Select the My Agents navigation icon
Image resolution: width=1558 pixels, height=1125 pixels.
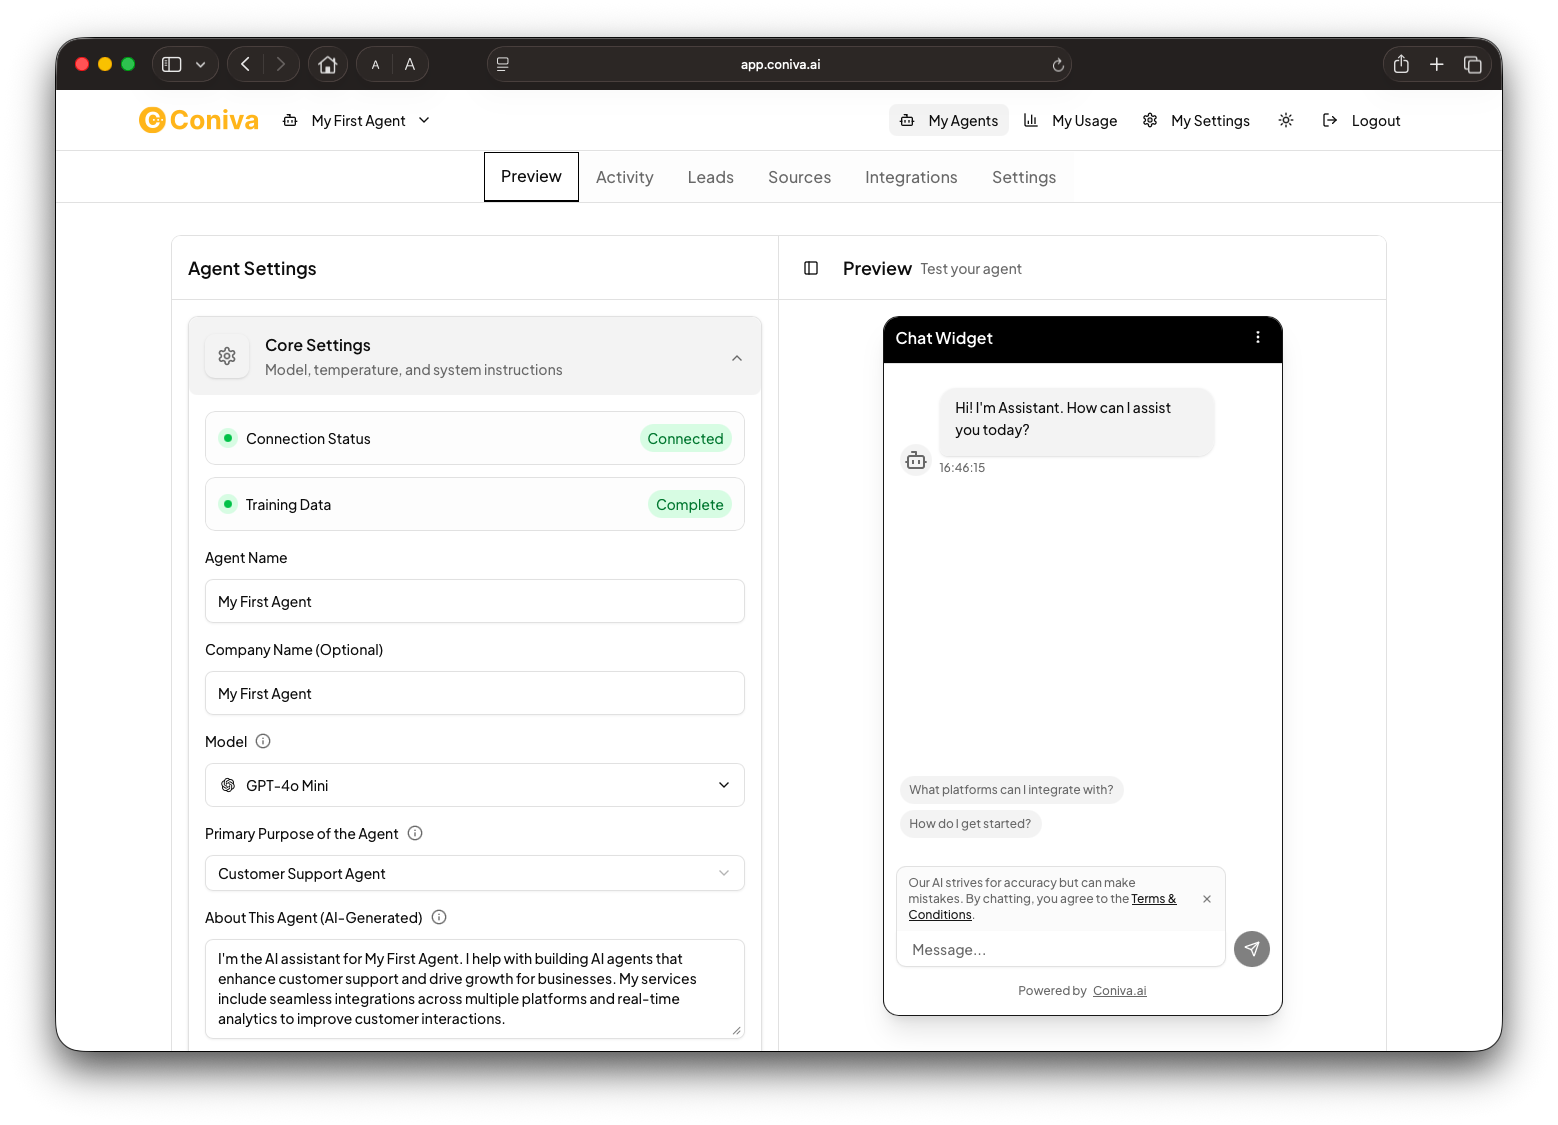(907, 120)
